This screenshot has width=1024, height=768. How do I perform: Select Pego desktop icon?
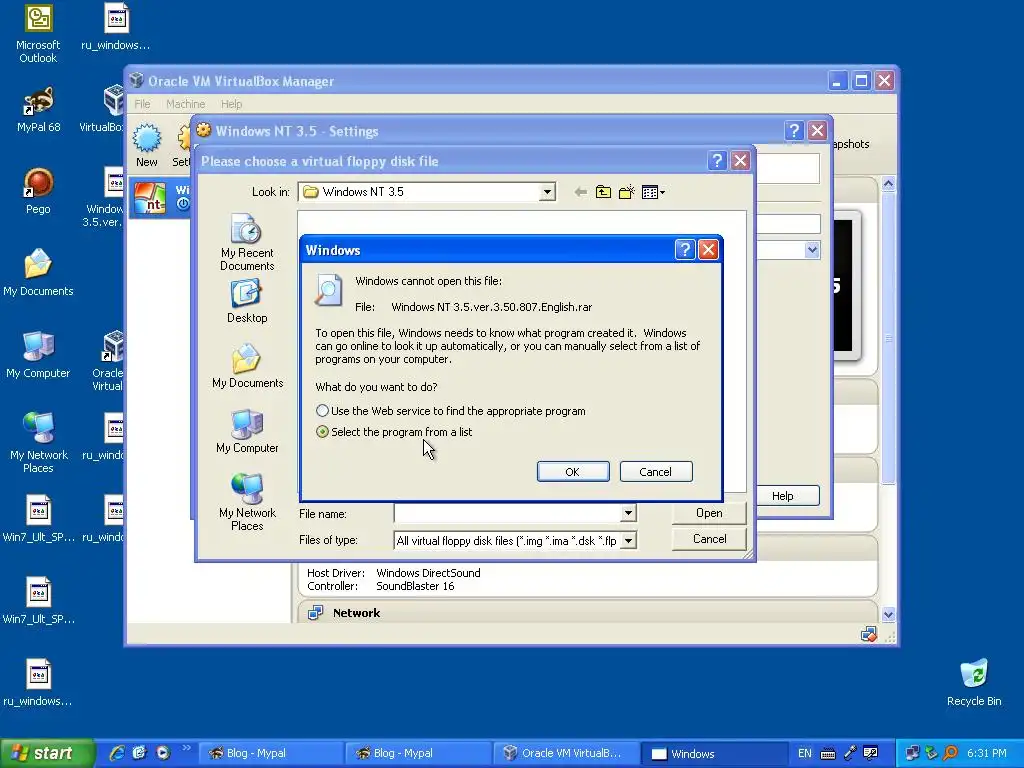click(x=38, y=191)
